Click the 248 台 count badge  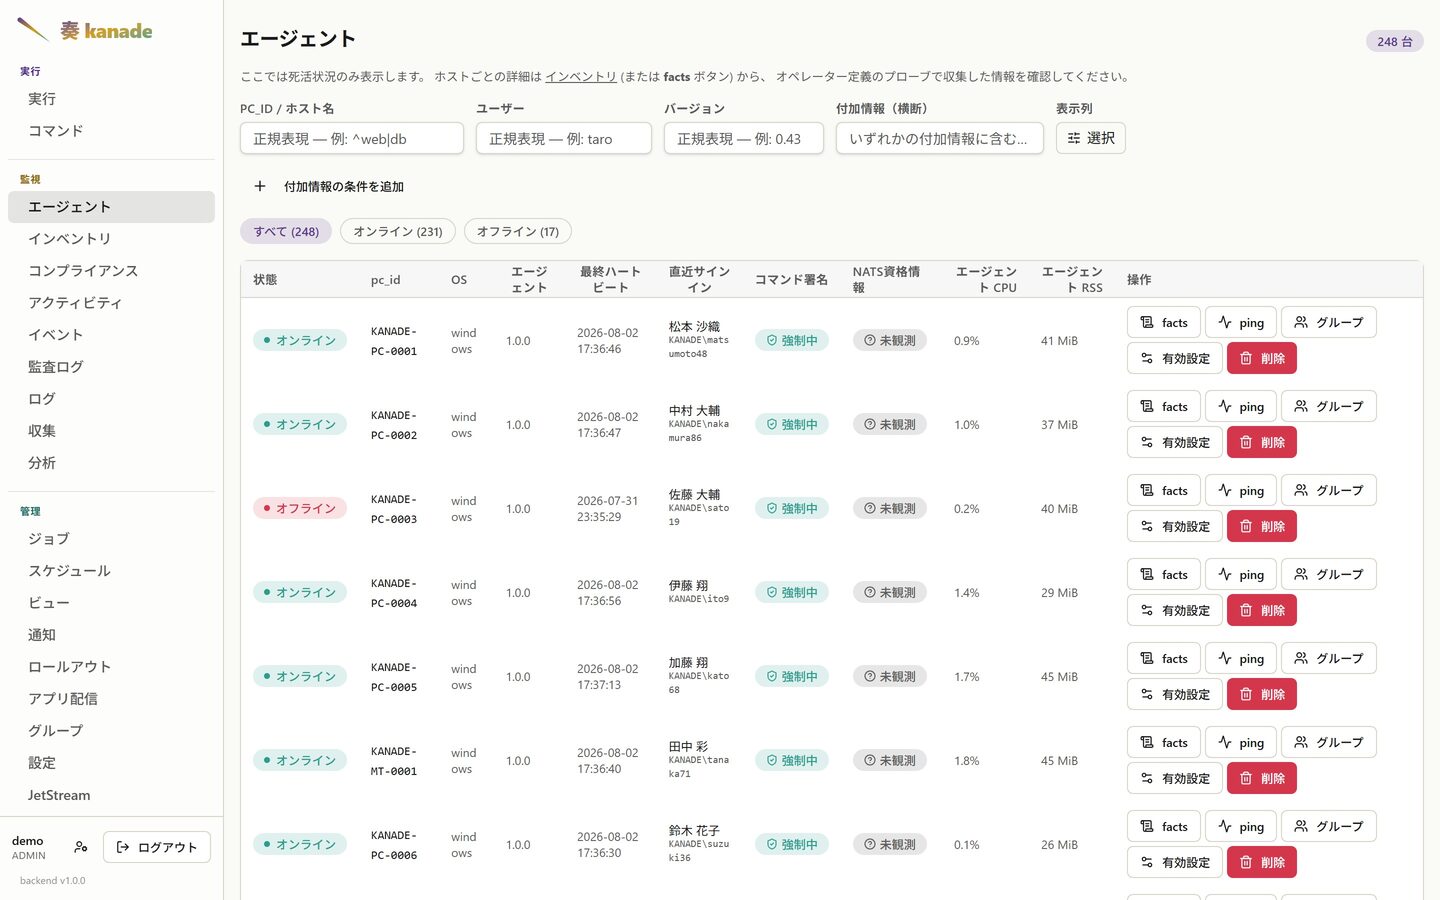tap(1395, 41)
